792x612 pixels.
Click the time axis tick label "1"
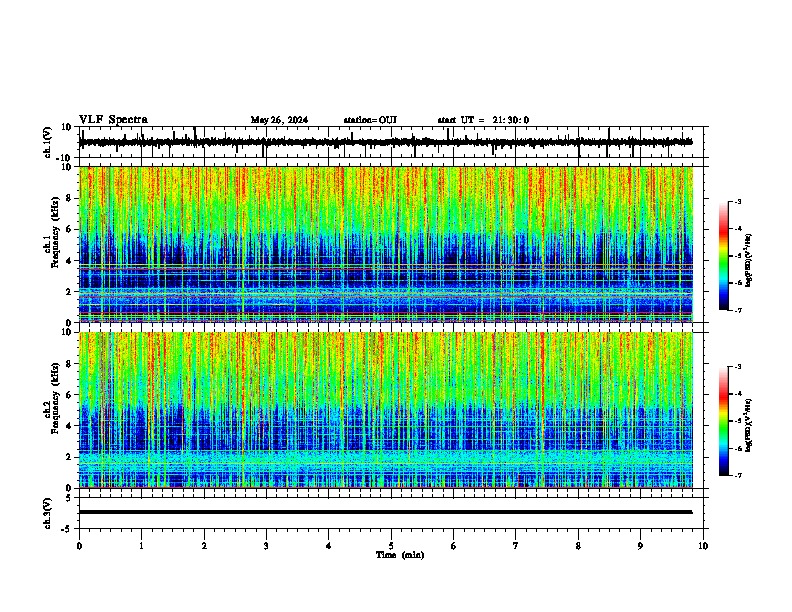pyautogui.click(x=141, y=546)
